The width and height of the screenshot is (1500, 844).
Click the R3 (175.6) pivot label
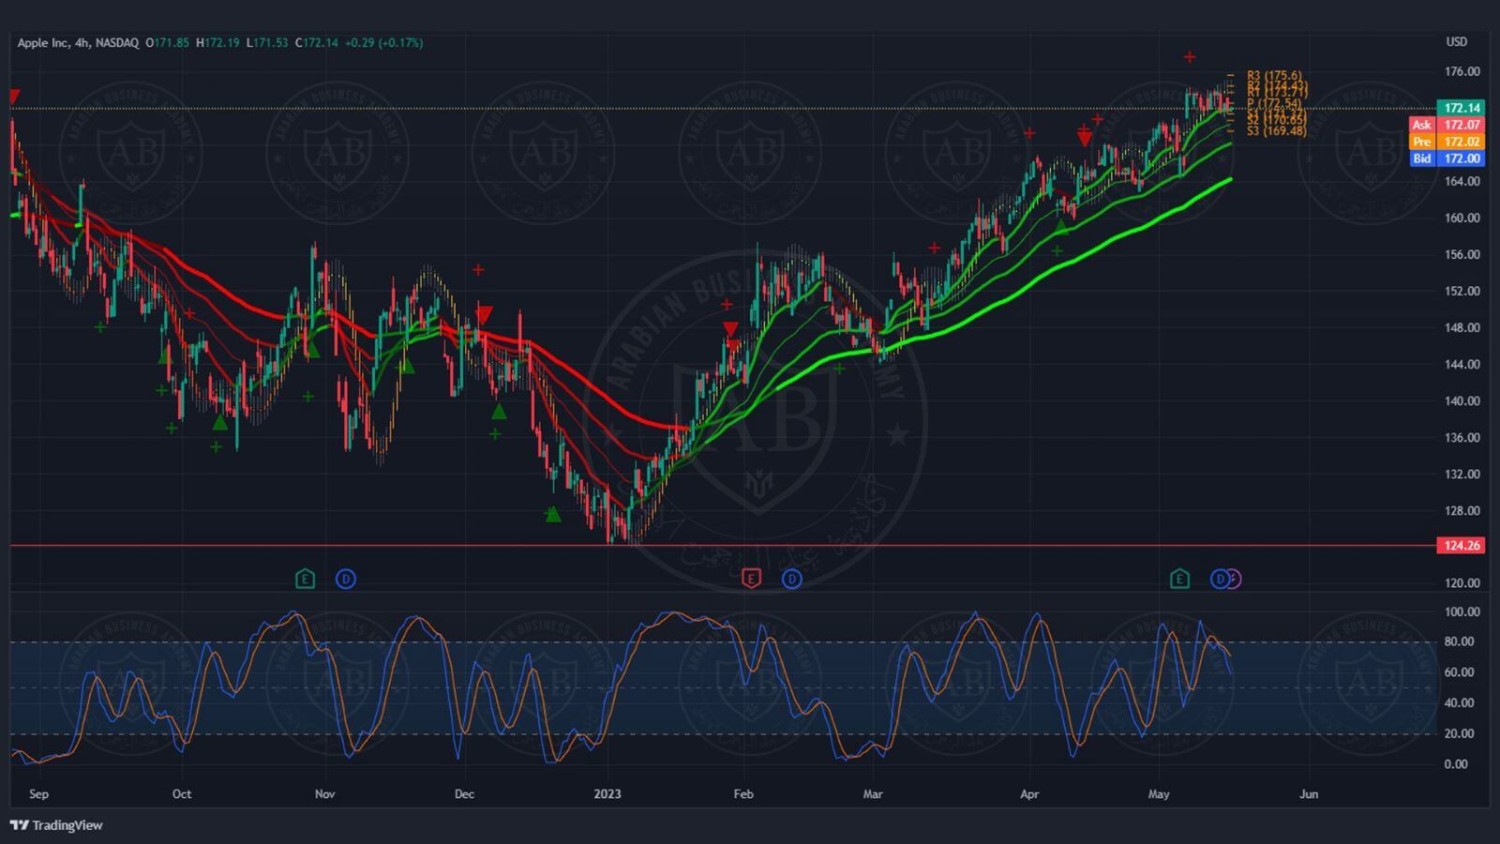[x=1274, y=76]
